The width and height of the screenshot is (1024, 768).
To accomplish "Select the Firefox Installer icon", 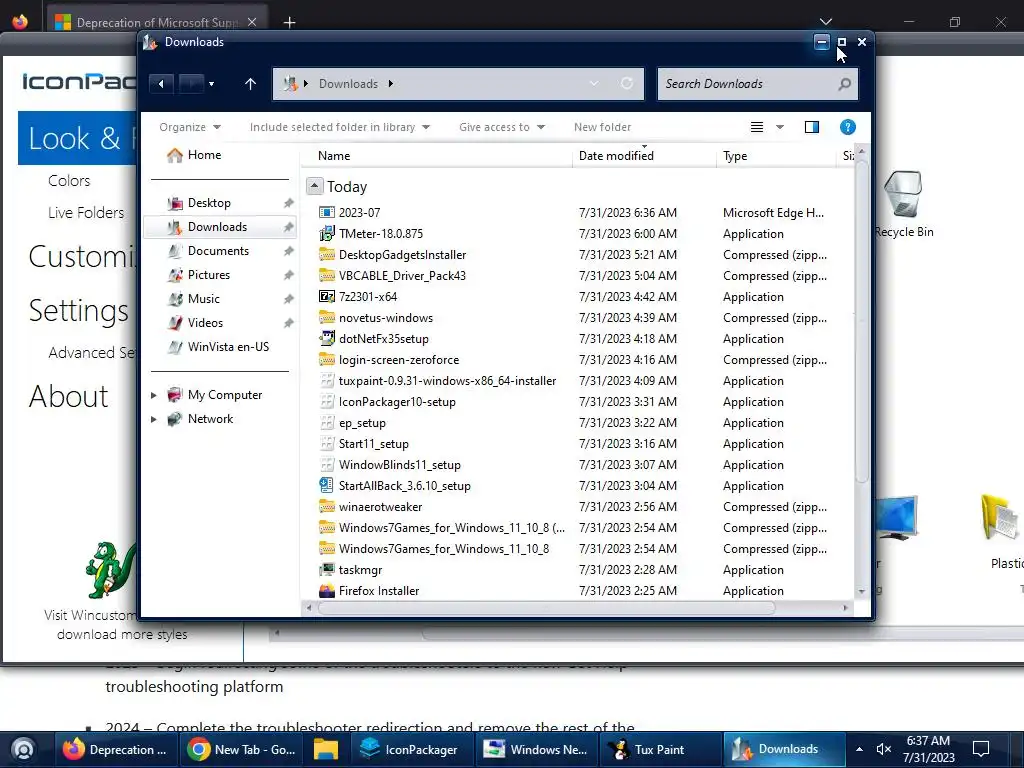I will click(327, 590).
